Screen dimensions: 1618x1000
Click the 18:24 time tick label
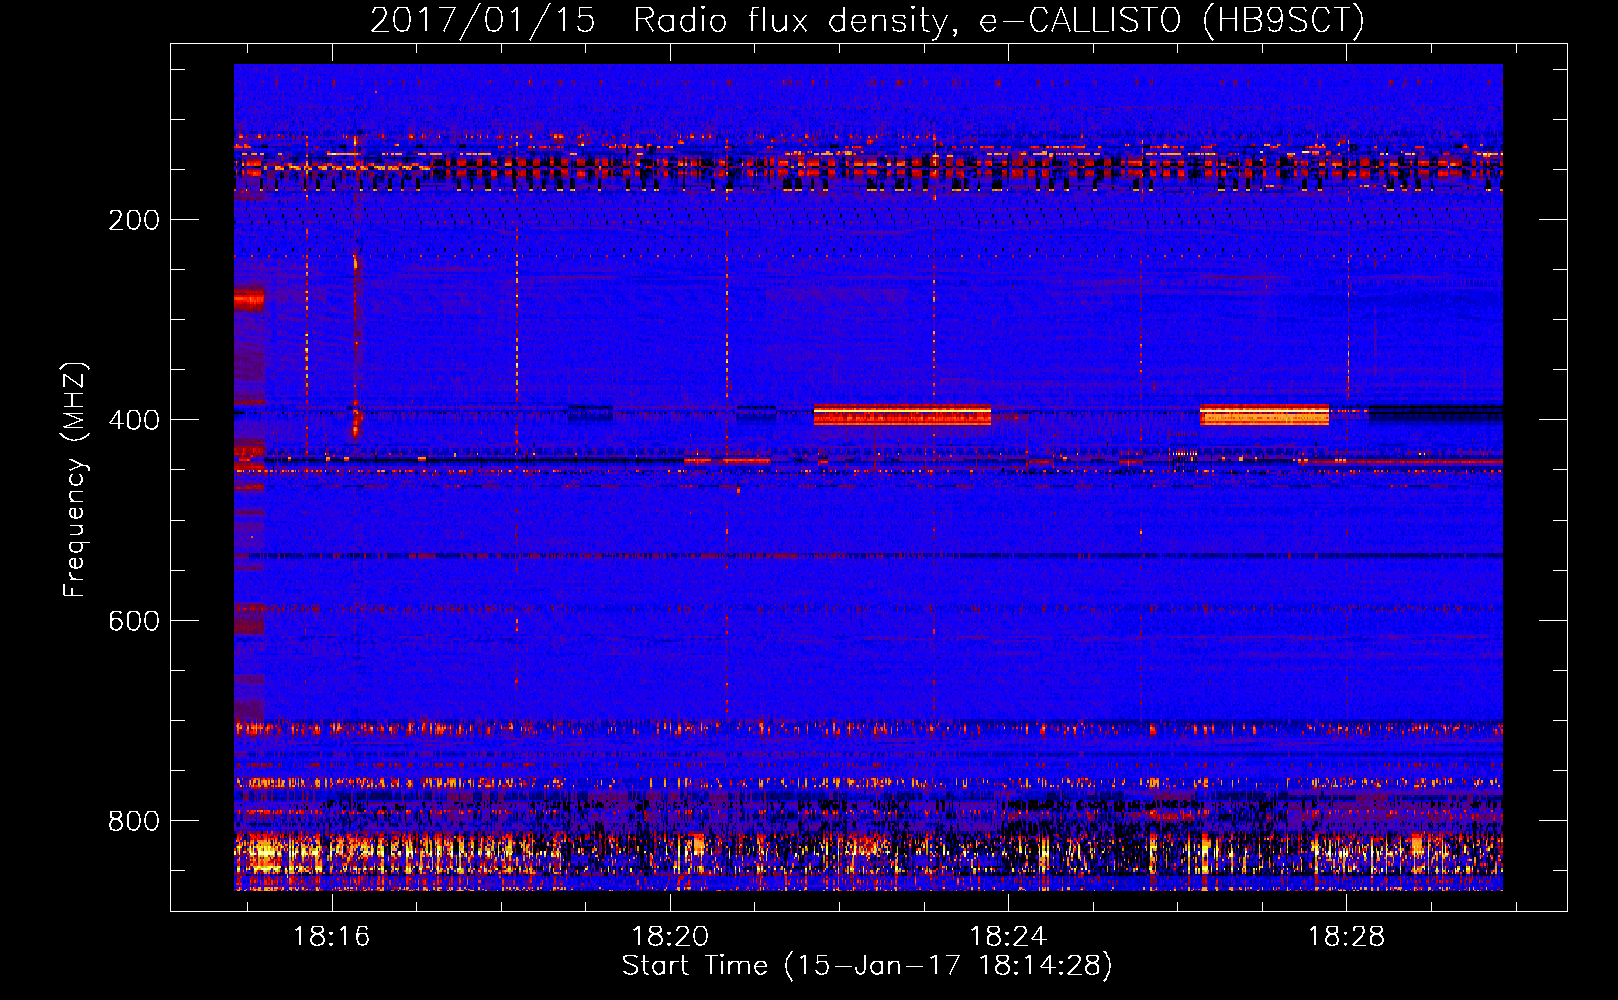click(x=1008, y=936)
